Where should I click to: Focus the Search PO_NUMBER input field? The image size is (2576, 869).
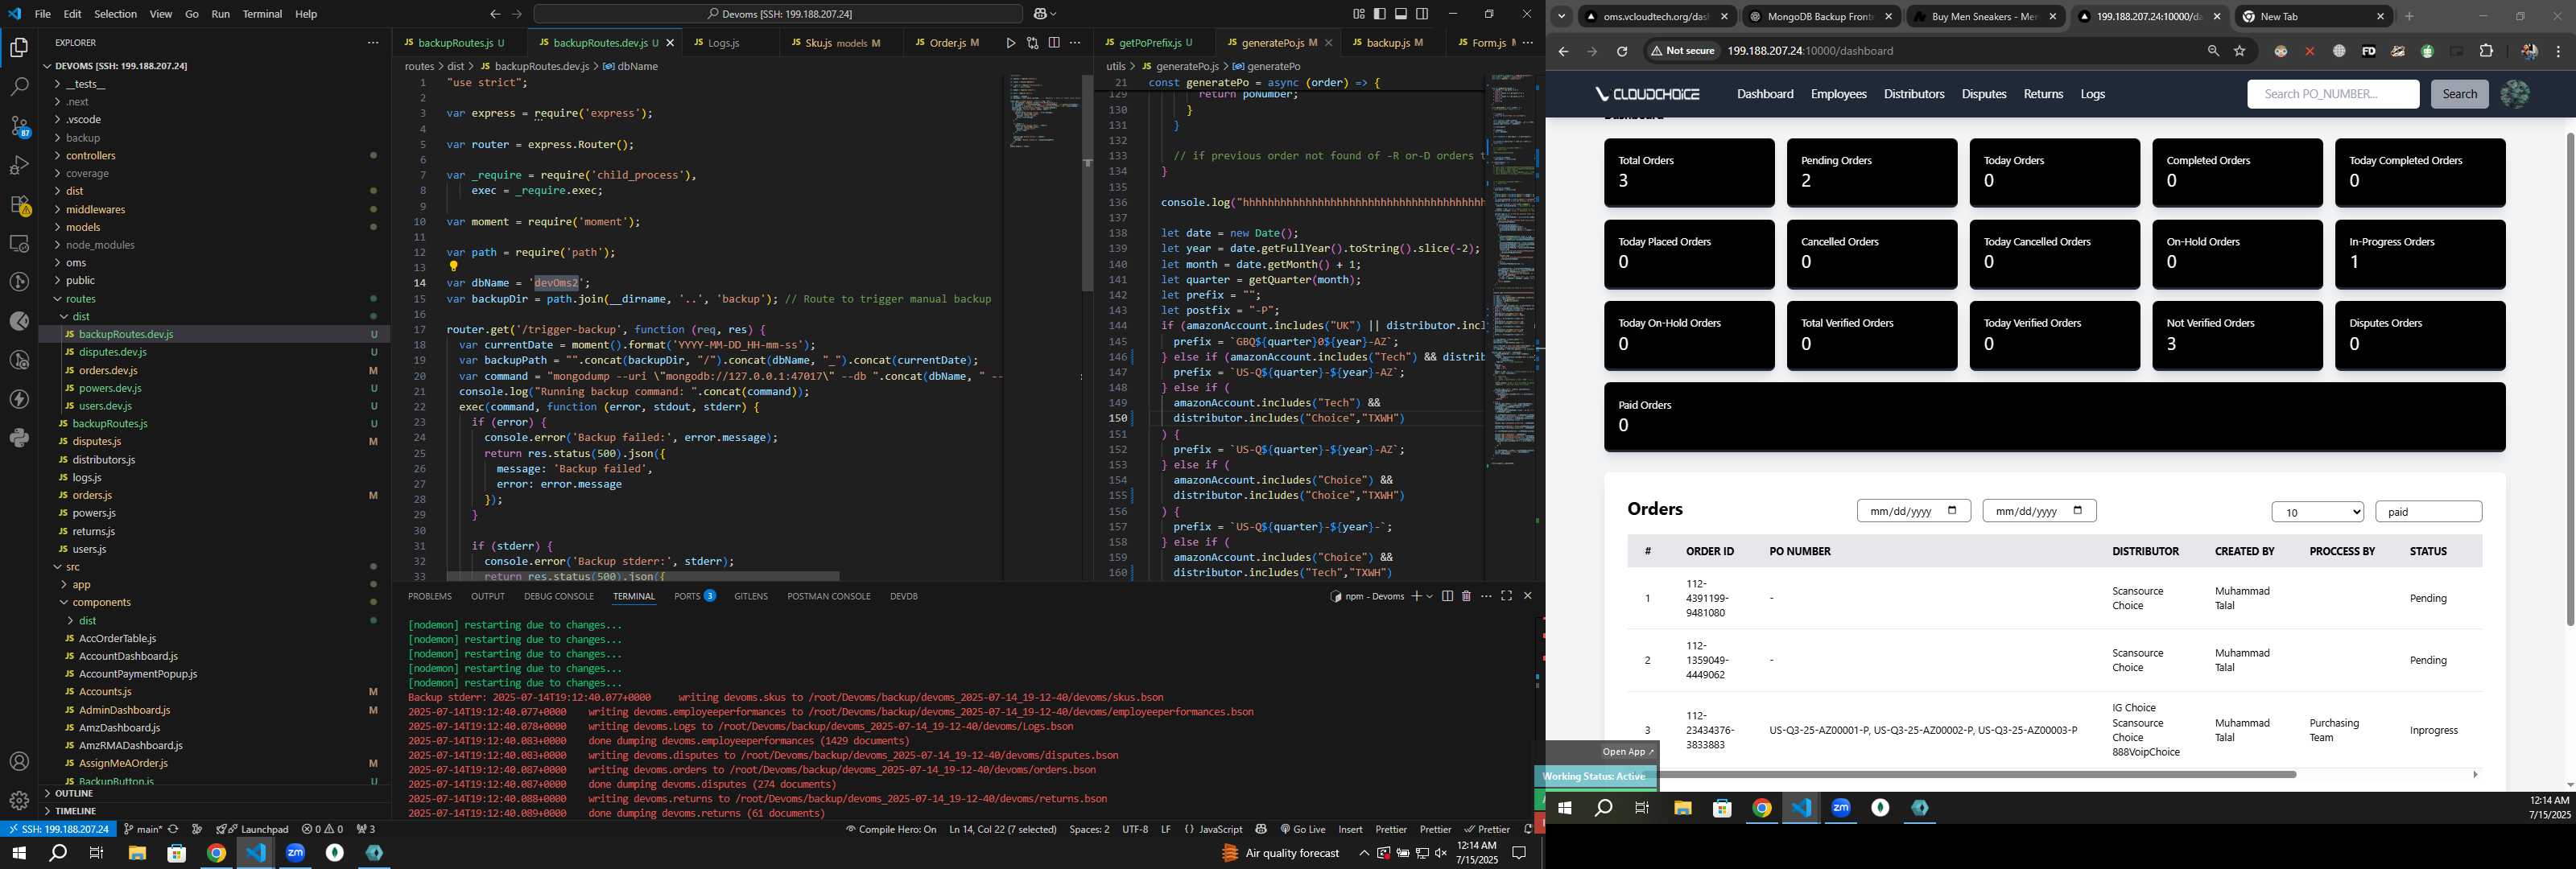(x=2332, y=94)
